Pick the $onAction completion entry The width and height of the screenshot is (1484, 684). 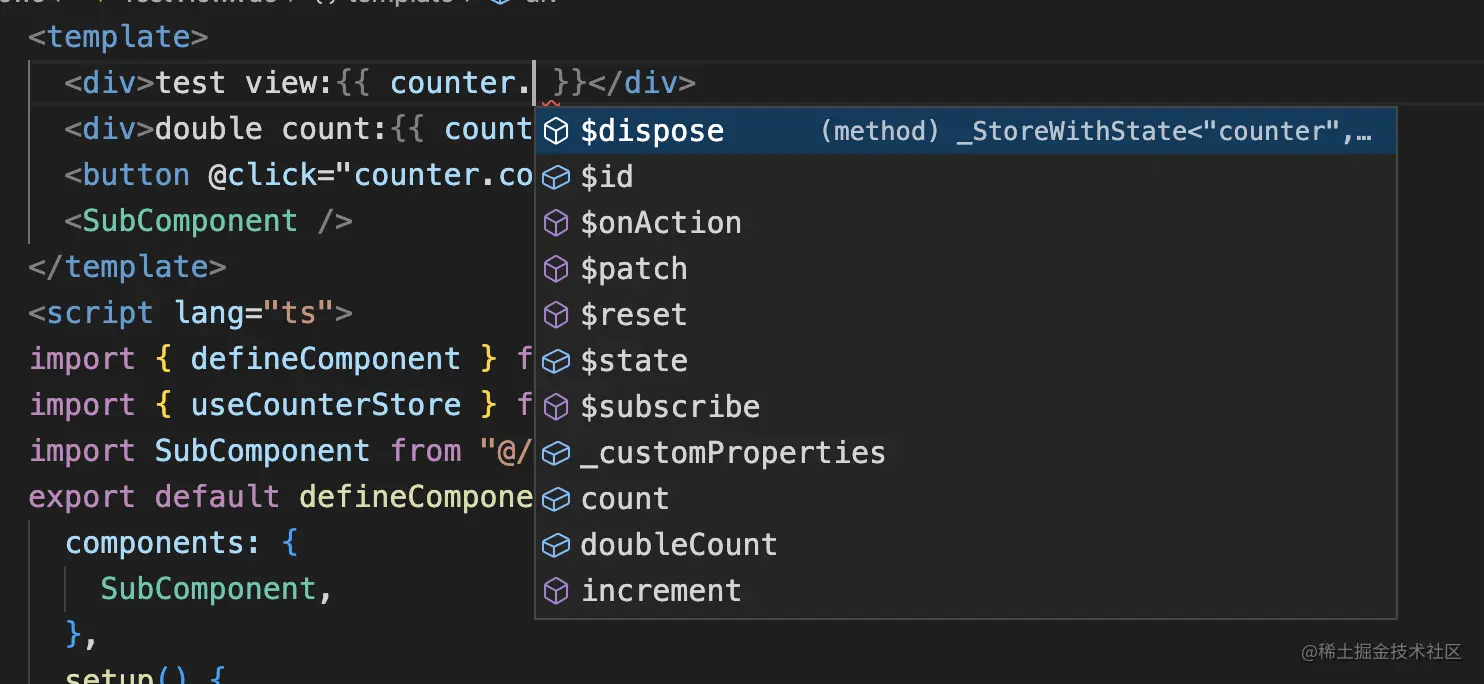click(966, 223)
